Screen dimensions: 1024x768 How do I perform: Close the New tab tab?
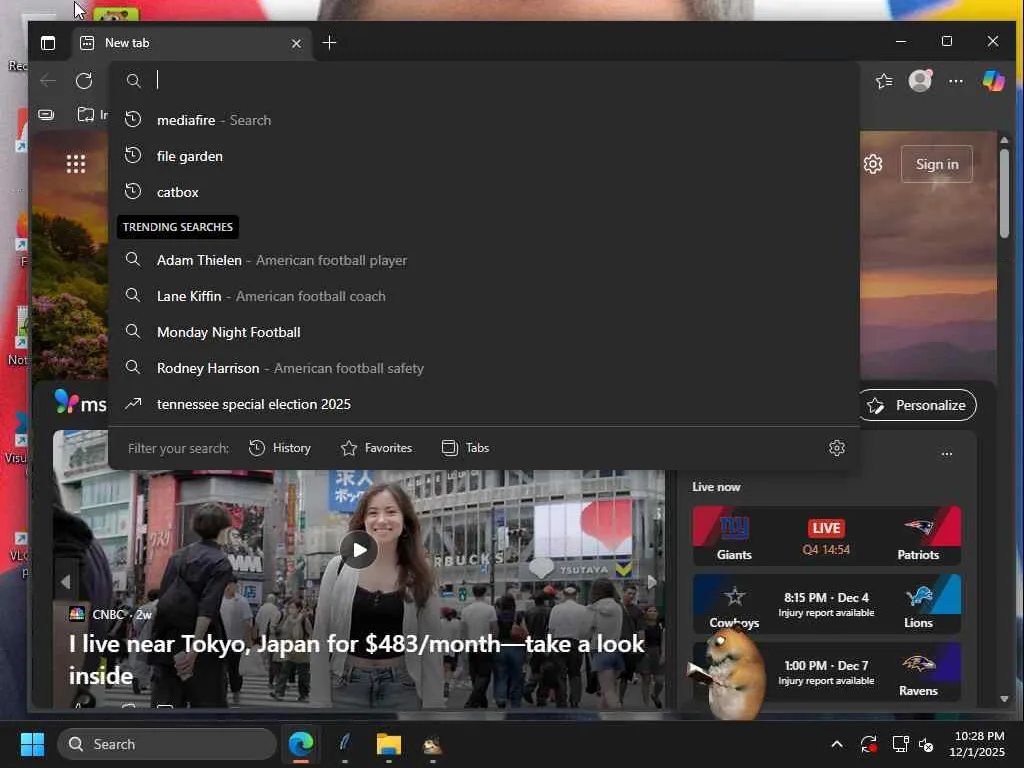296,43
